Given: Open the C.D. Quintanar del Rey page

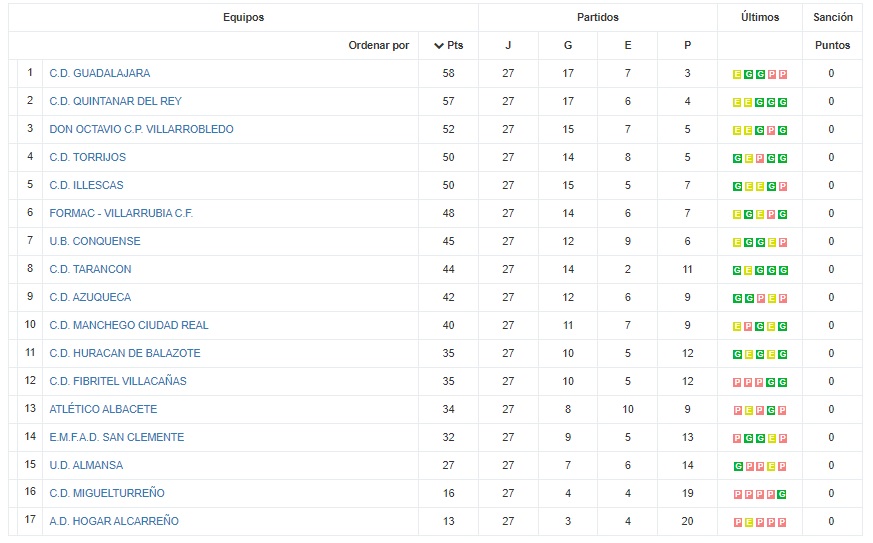Looking at the screenshot, I should point(115,101).
